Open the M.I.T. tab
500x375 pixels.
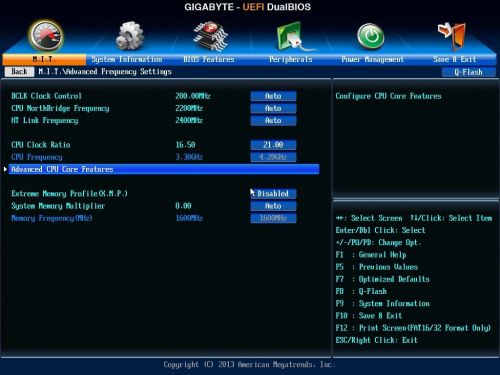pos(44,59)
